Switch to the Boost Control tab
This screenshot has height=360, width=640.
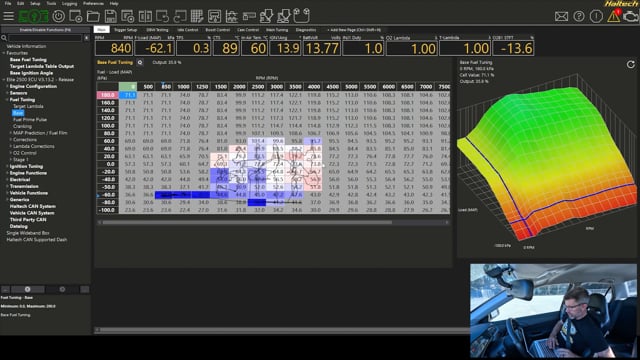pyautogui.click(x=218, y=30)
